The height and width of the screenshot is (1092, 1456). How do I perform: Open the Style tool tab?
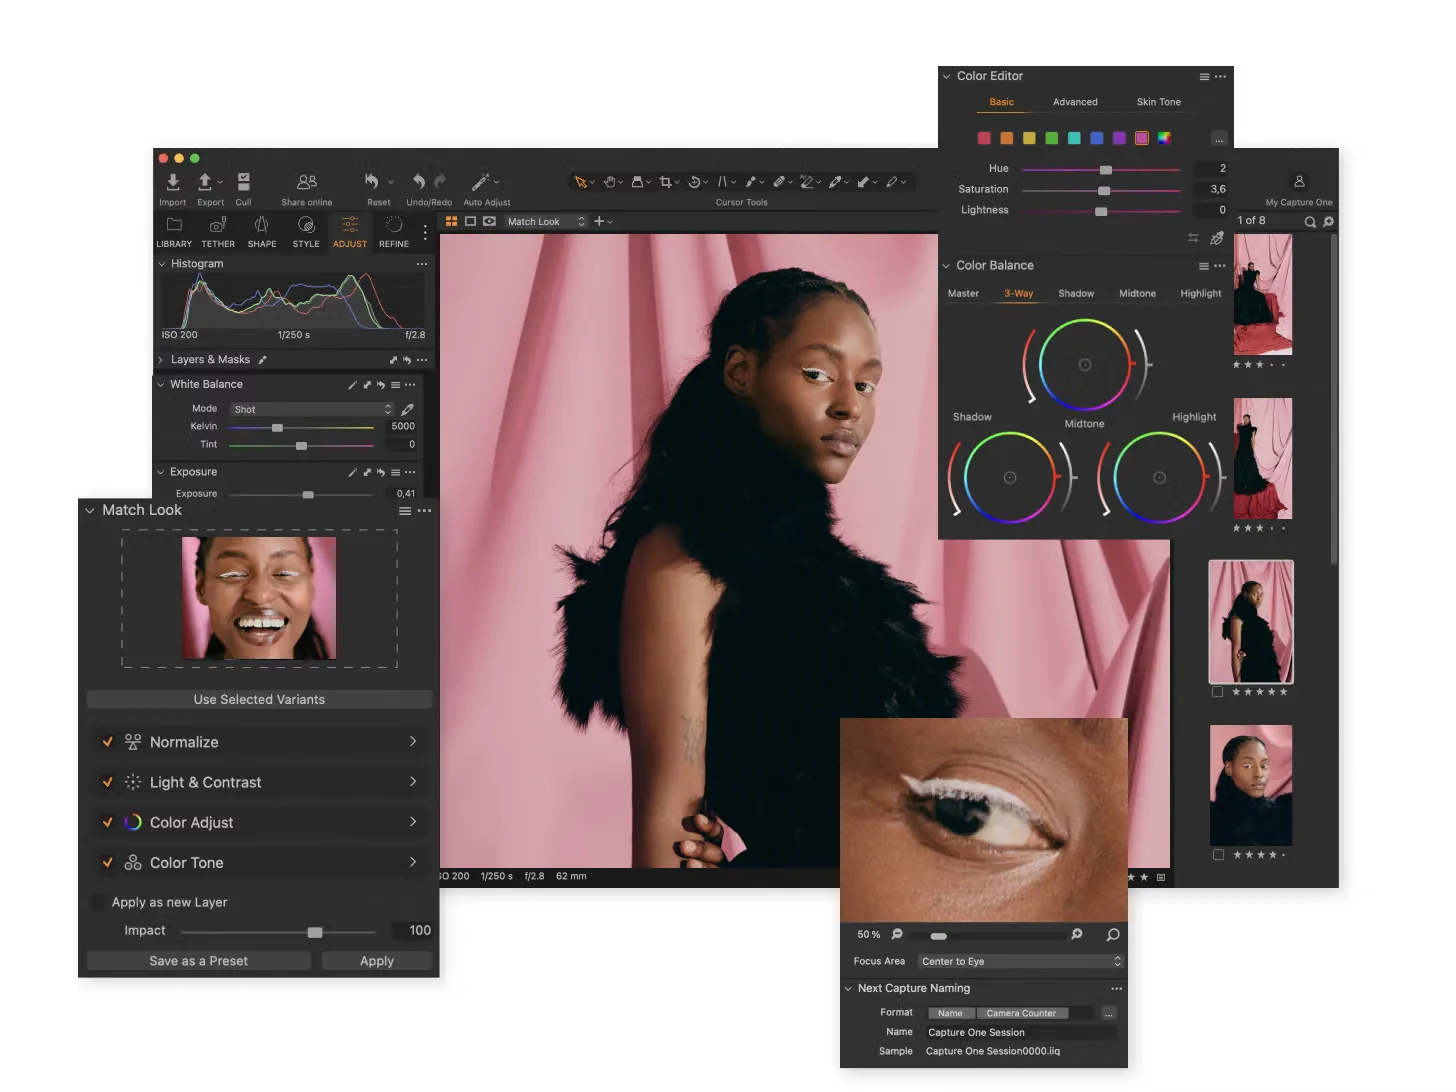point(306,231)
